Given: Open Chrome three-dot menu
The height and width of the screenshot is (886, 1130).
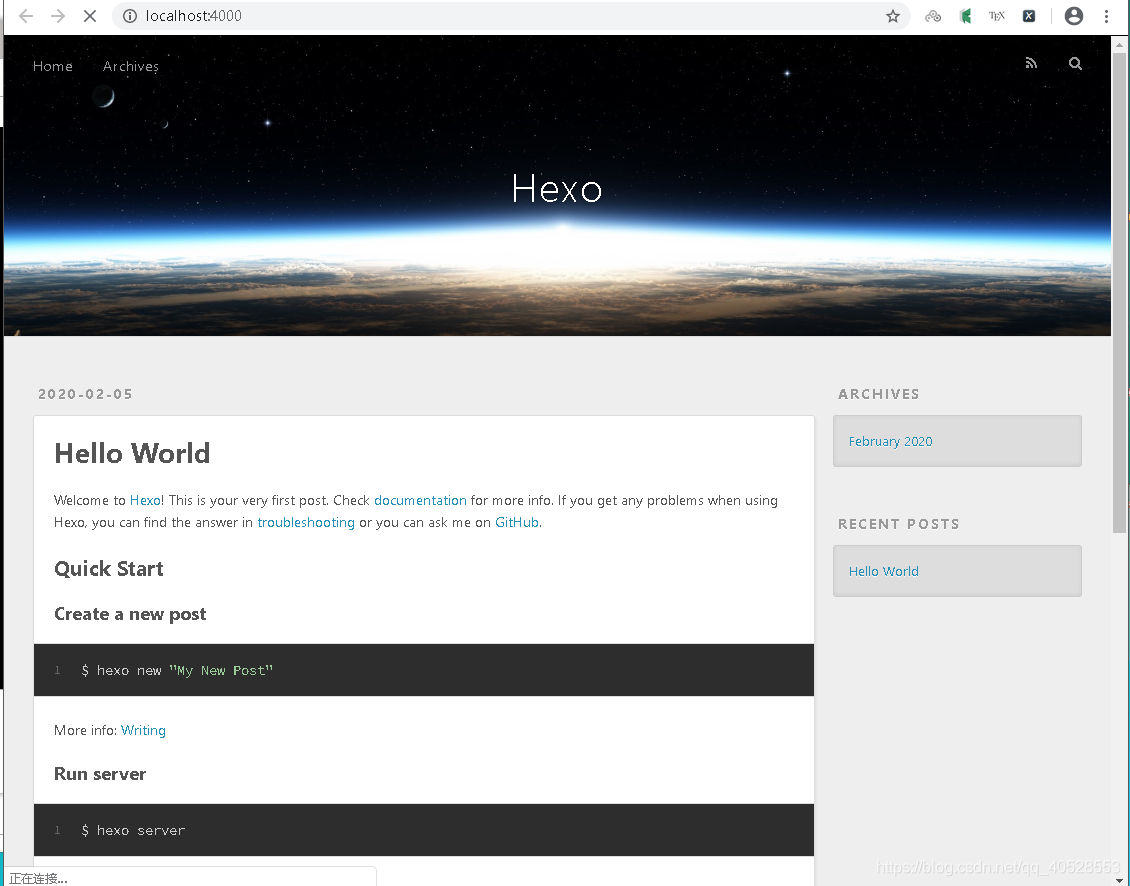Looking at the screenshot, I should [1106, 16].
